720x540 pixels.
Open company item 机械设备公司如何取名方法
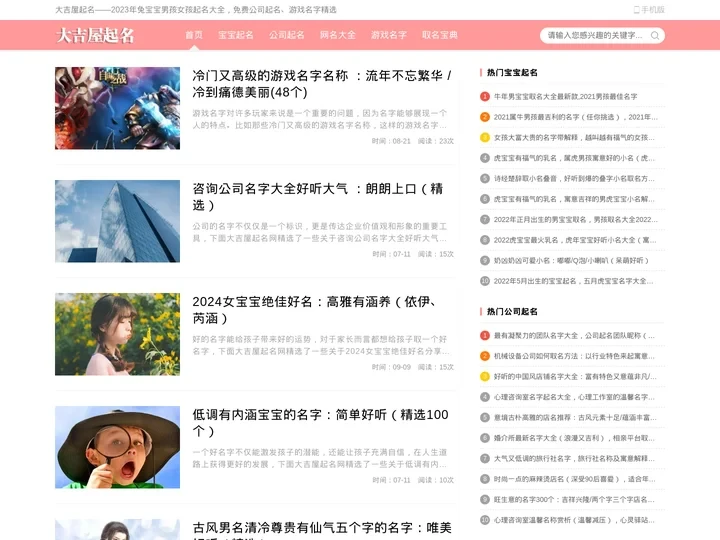click(x=574, y=356)
